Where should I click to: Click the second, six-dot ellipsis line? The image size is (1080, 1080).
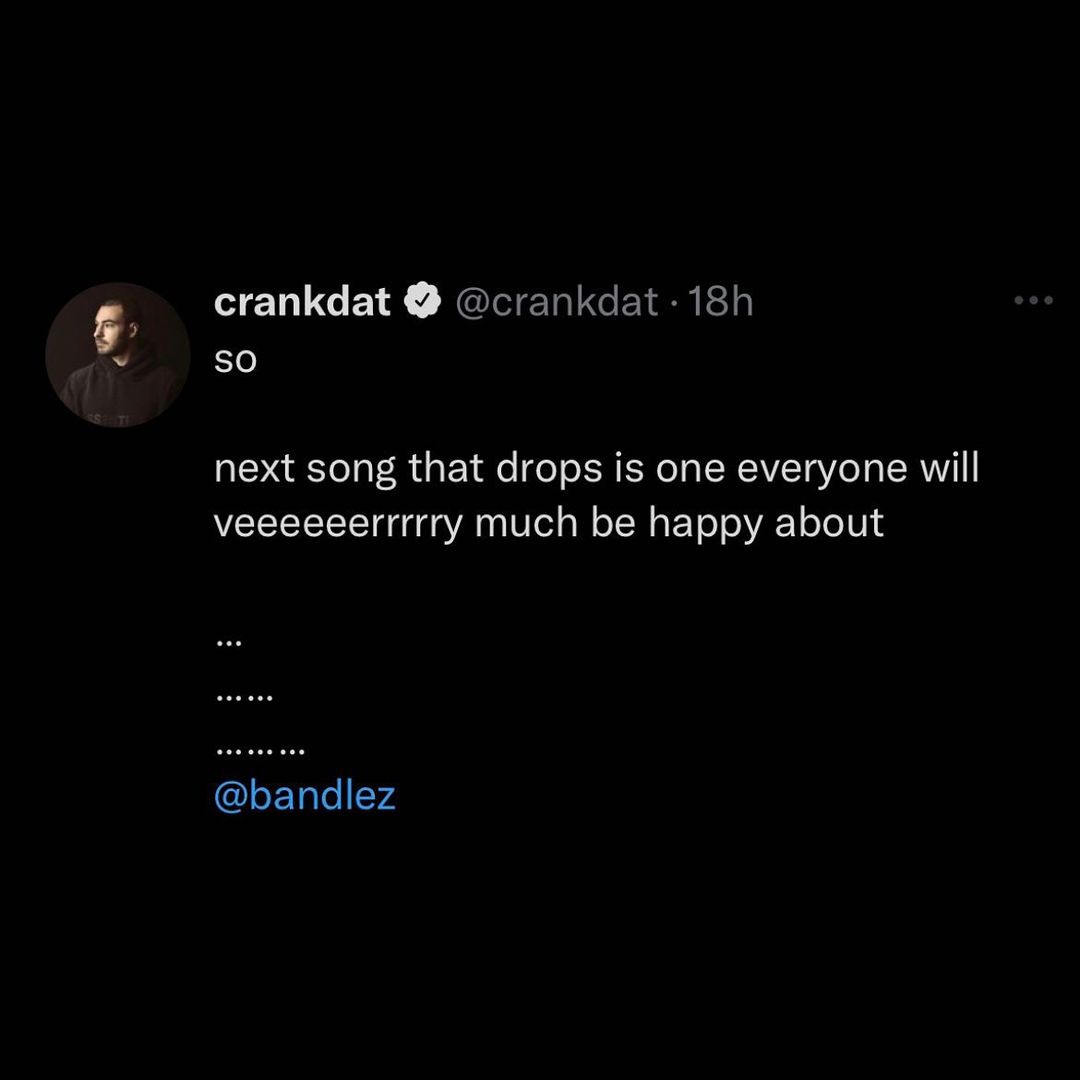pyautogui.click(x=244, y=697)
